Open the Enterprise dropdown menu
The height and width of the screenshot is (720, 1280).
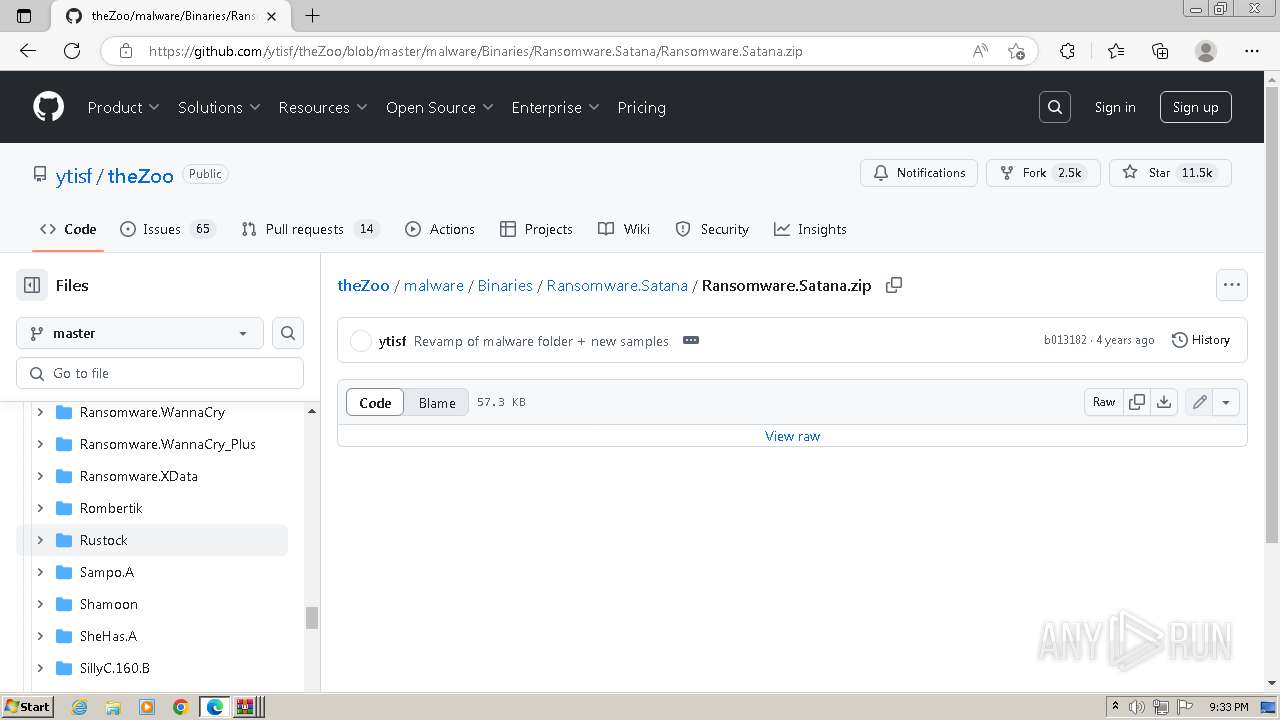555,107
